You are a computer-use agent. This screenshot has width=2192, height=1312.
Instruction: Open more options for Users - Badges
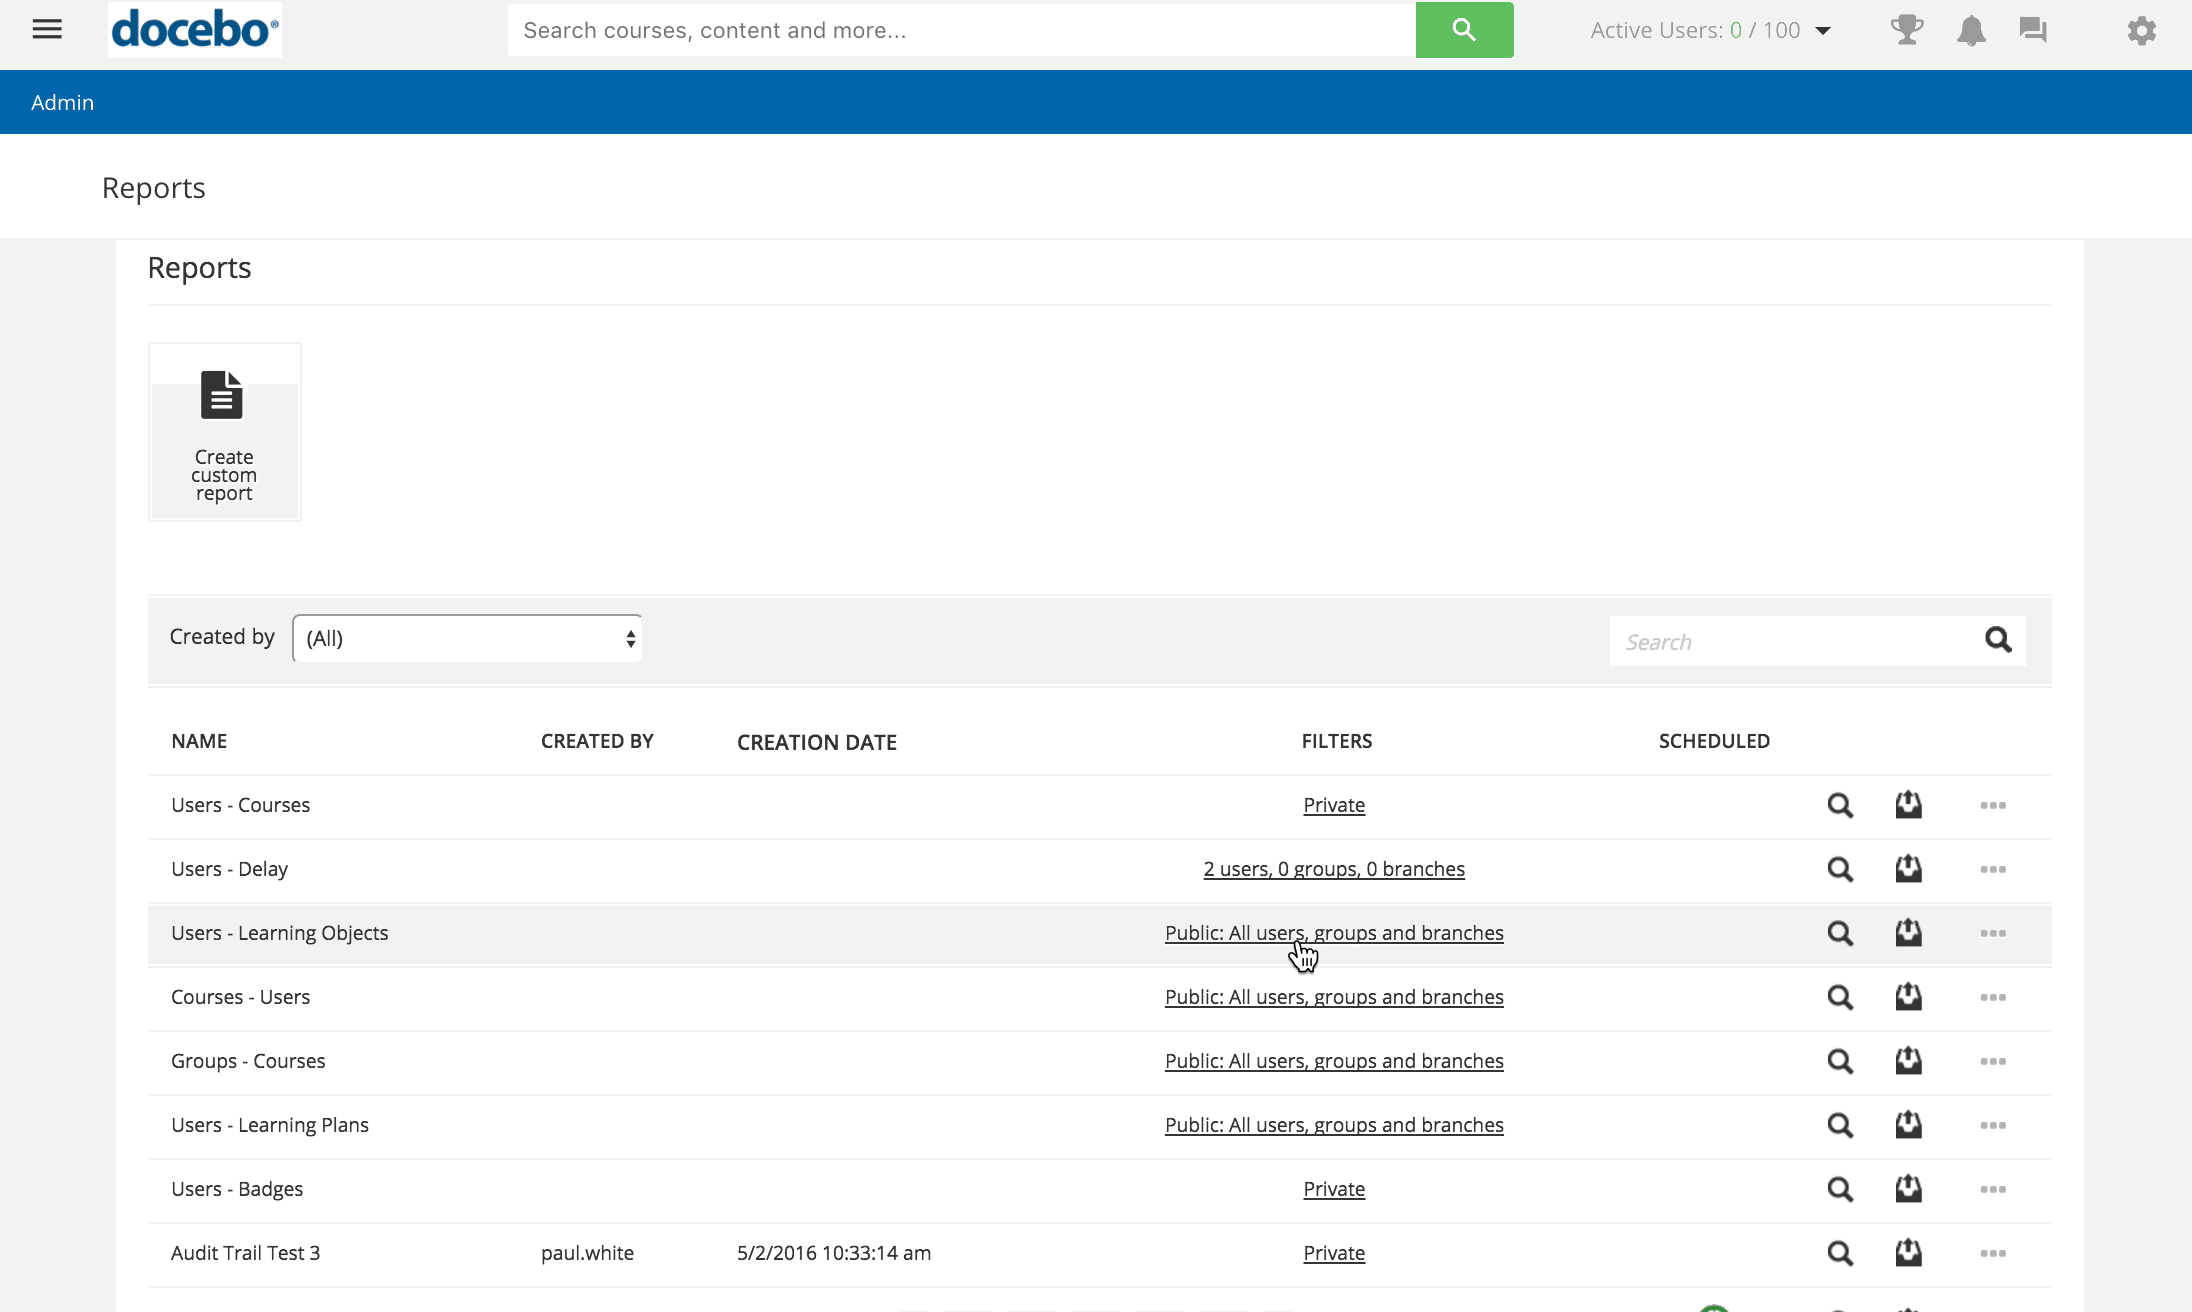[x=1992, y=1189]
